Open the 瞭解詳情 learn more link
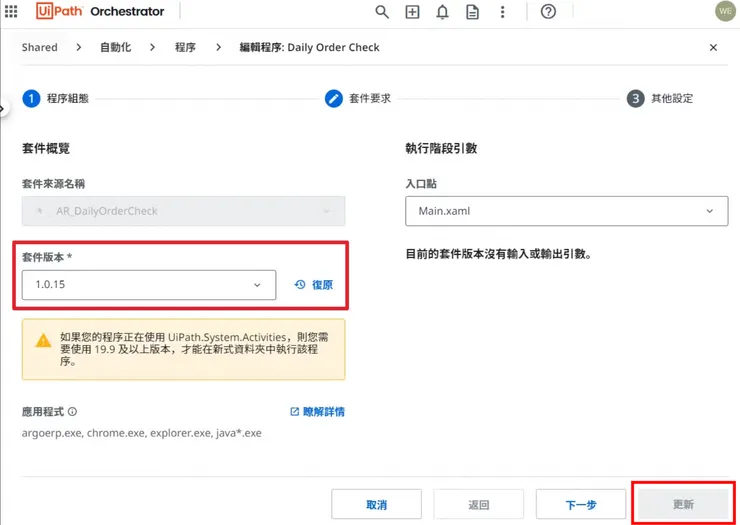Image resolution: width=740 pixels, height=525 pixels. [317, 412]
